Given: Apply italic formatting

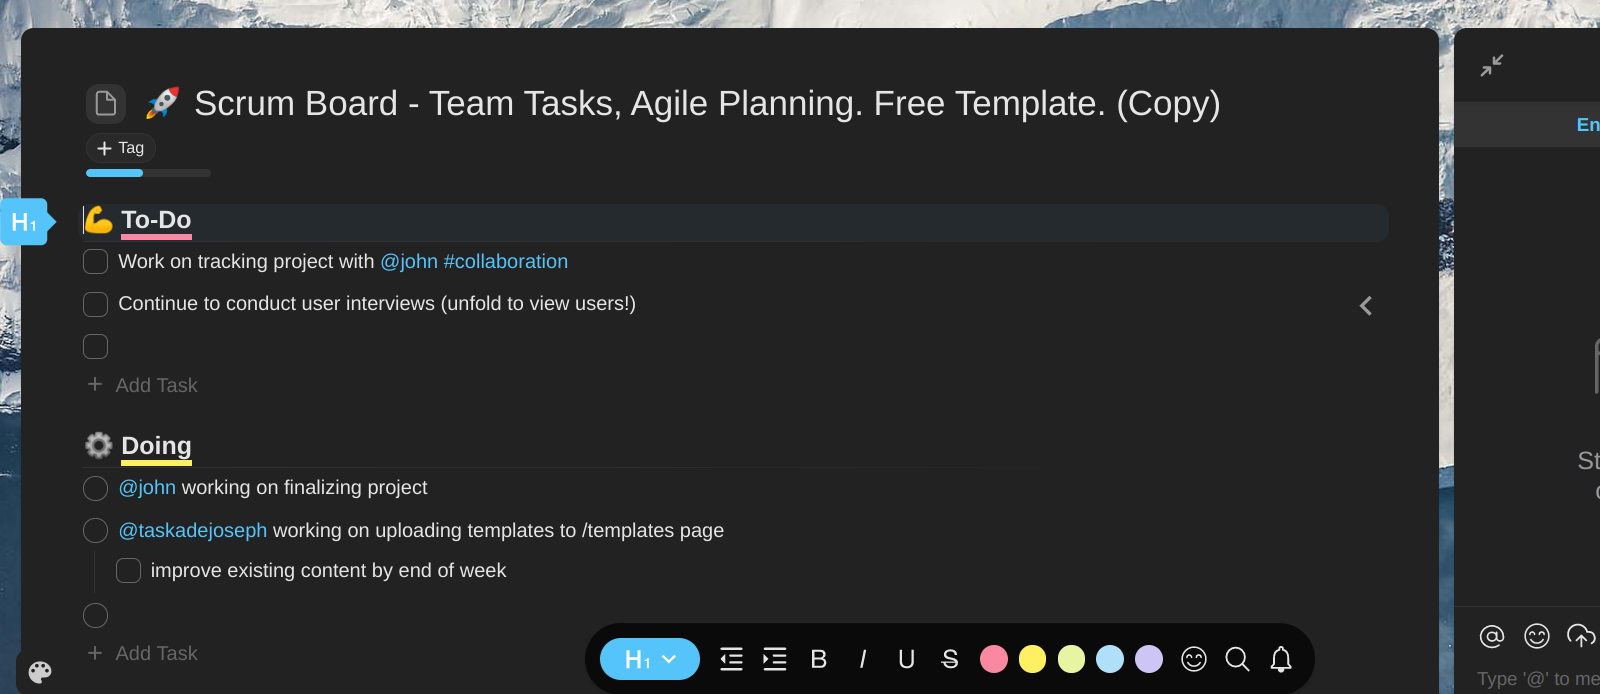Looking at the screenshot, I should [x=863, y=659].
